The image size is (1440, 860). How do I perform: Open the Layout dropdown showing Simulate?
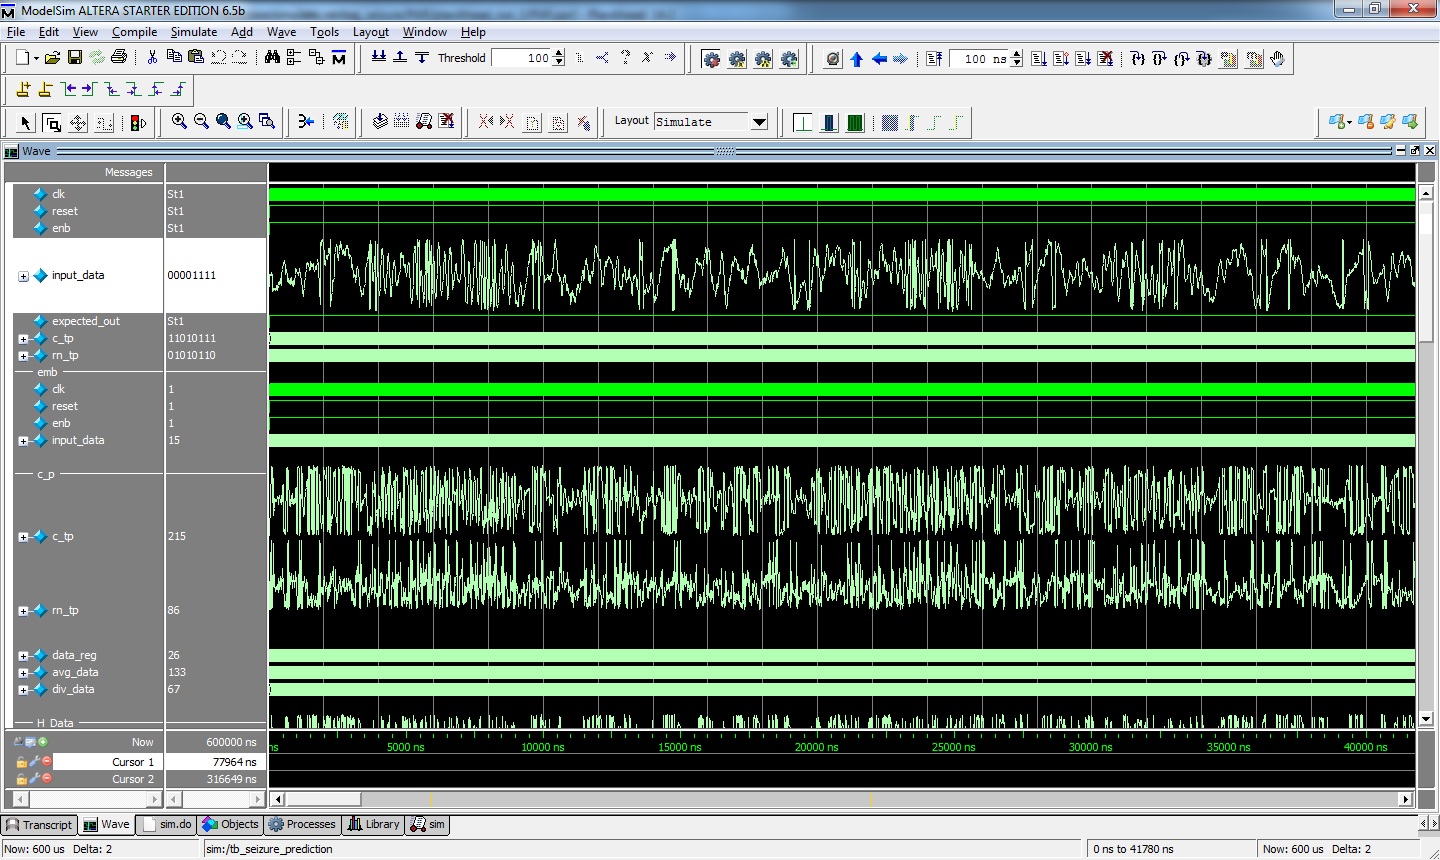(x=759, y=122)
